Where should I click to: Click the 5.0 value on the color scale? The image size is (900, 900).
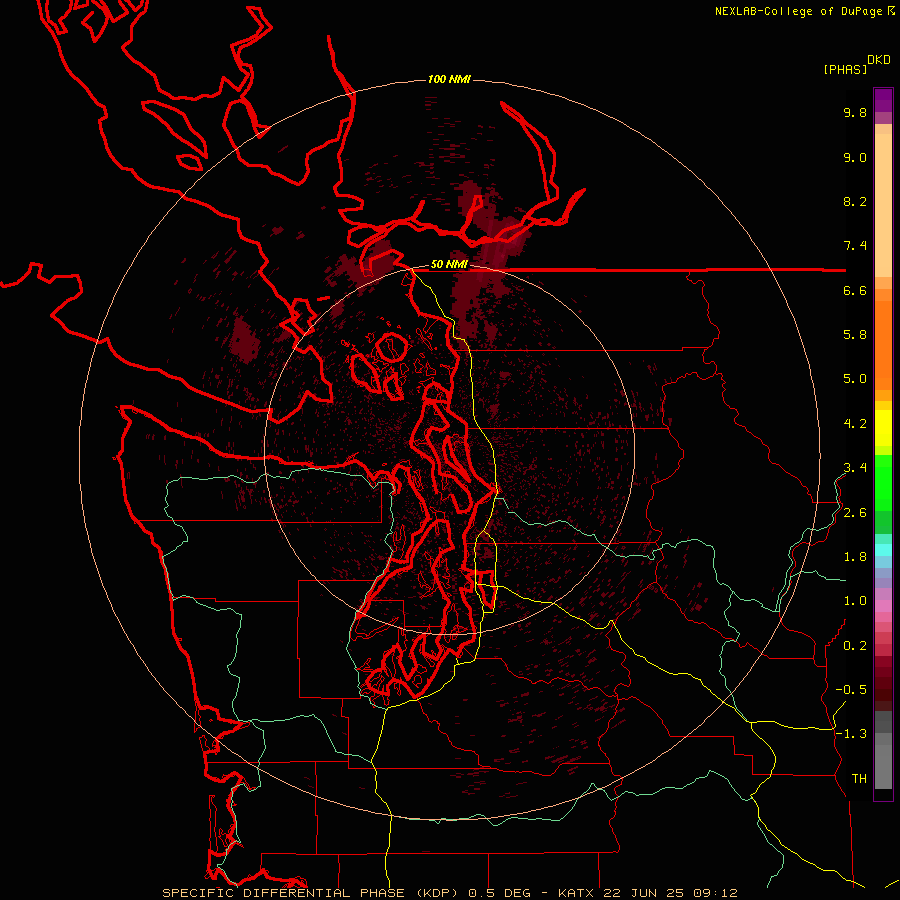[855, 379]
